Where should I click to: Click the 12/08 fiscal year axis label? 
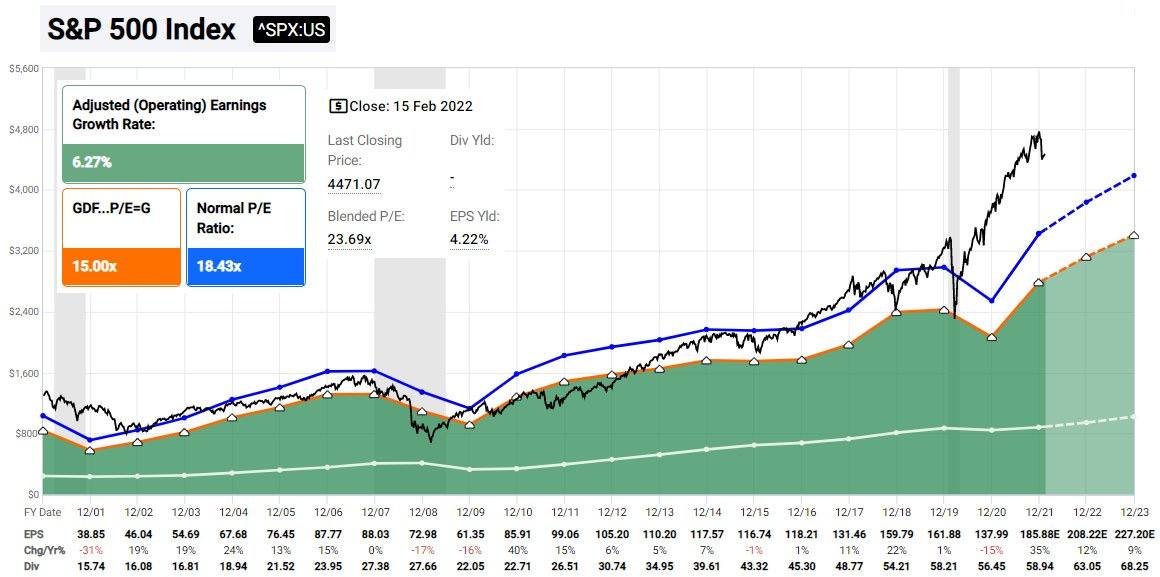(422, 512)
